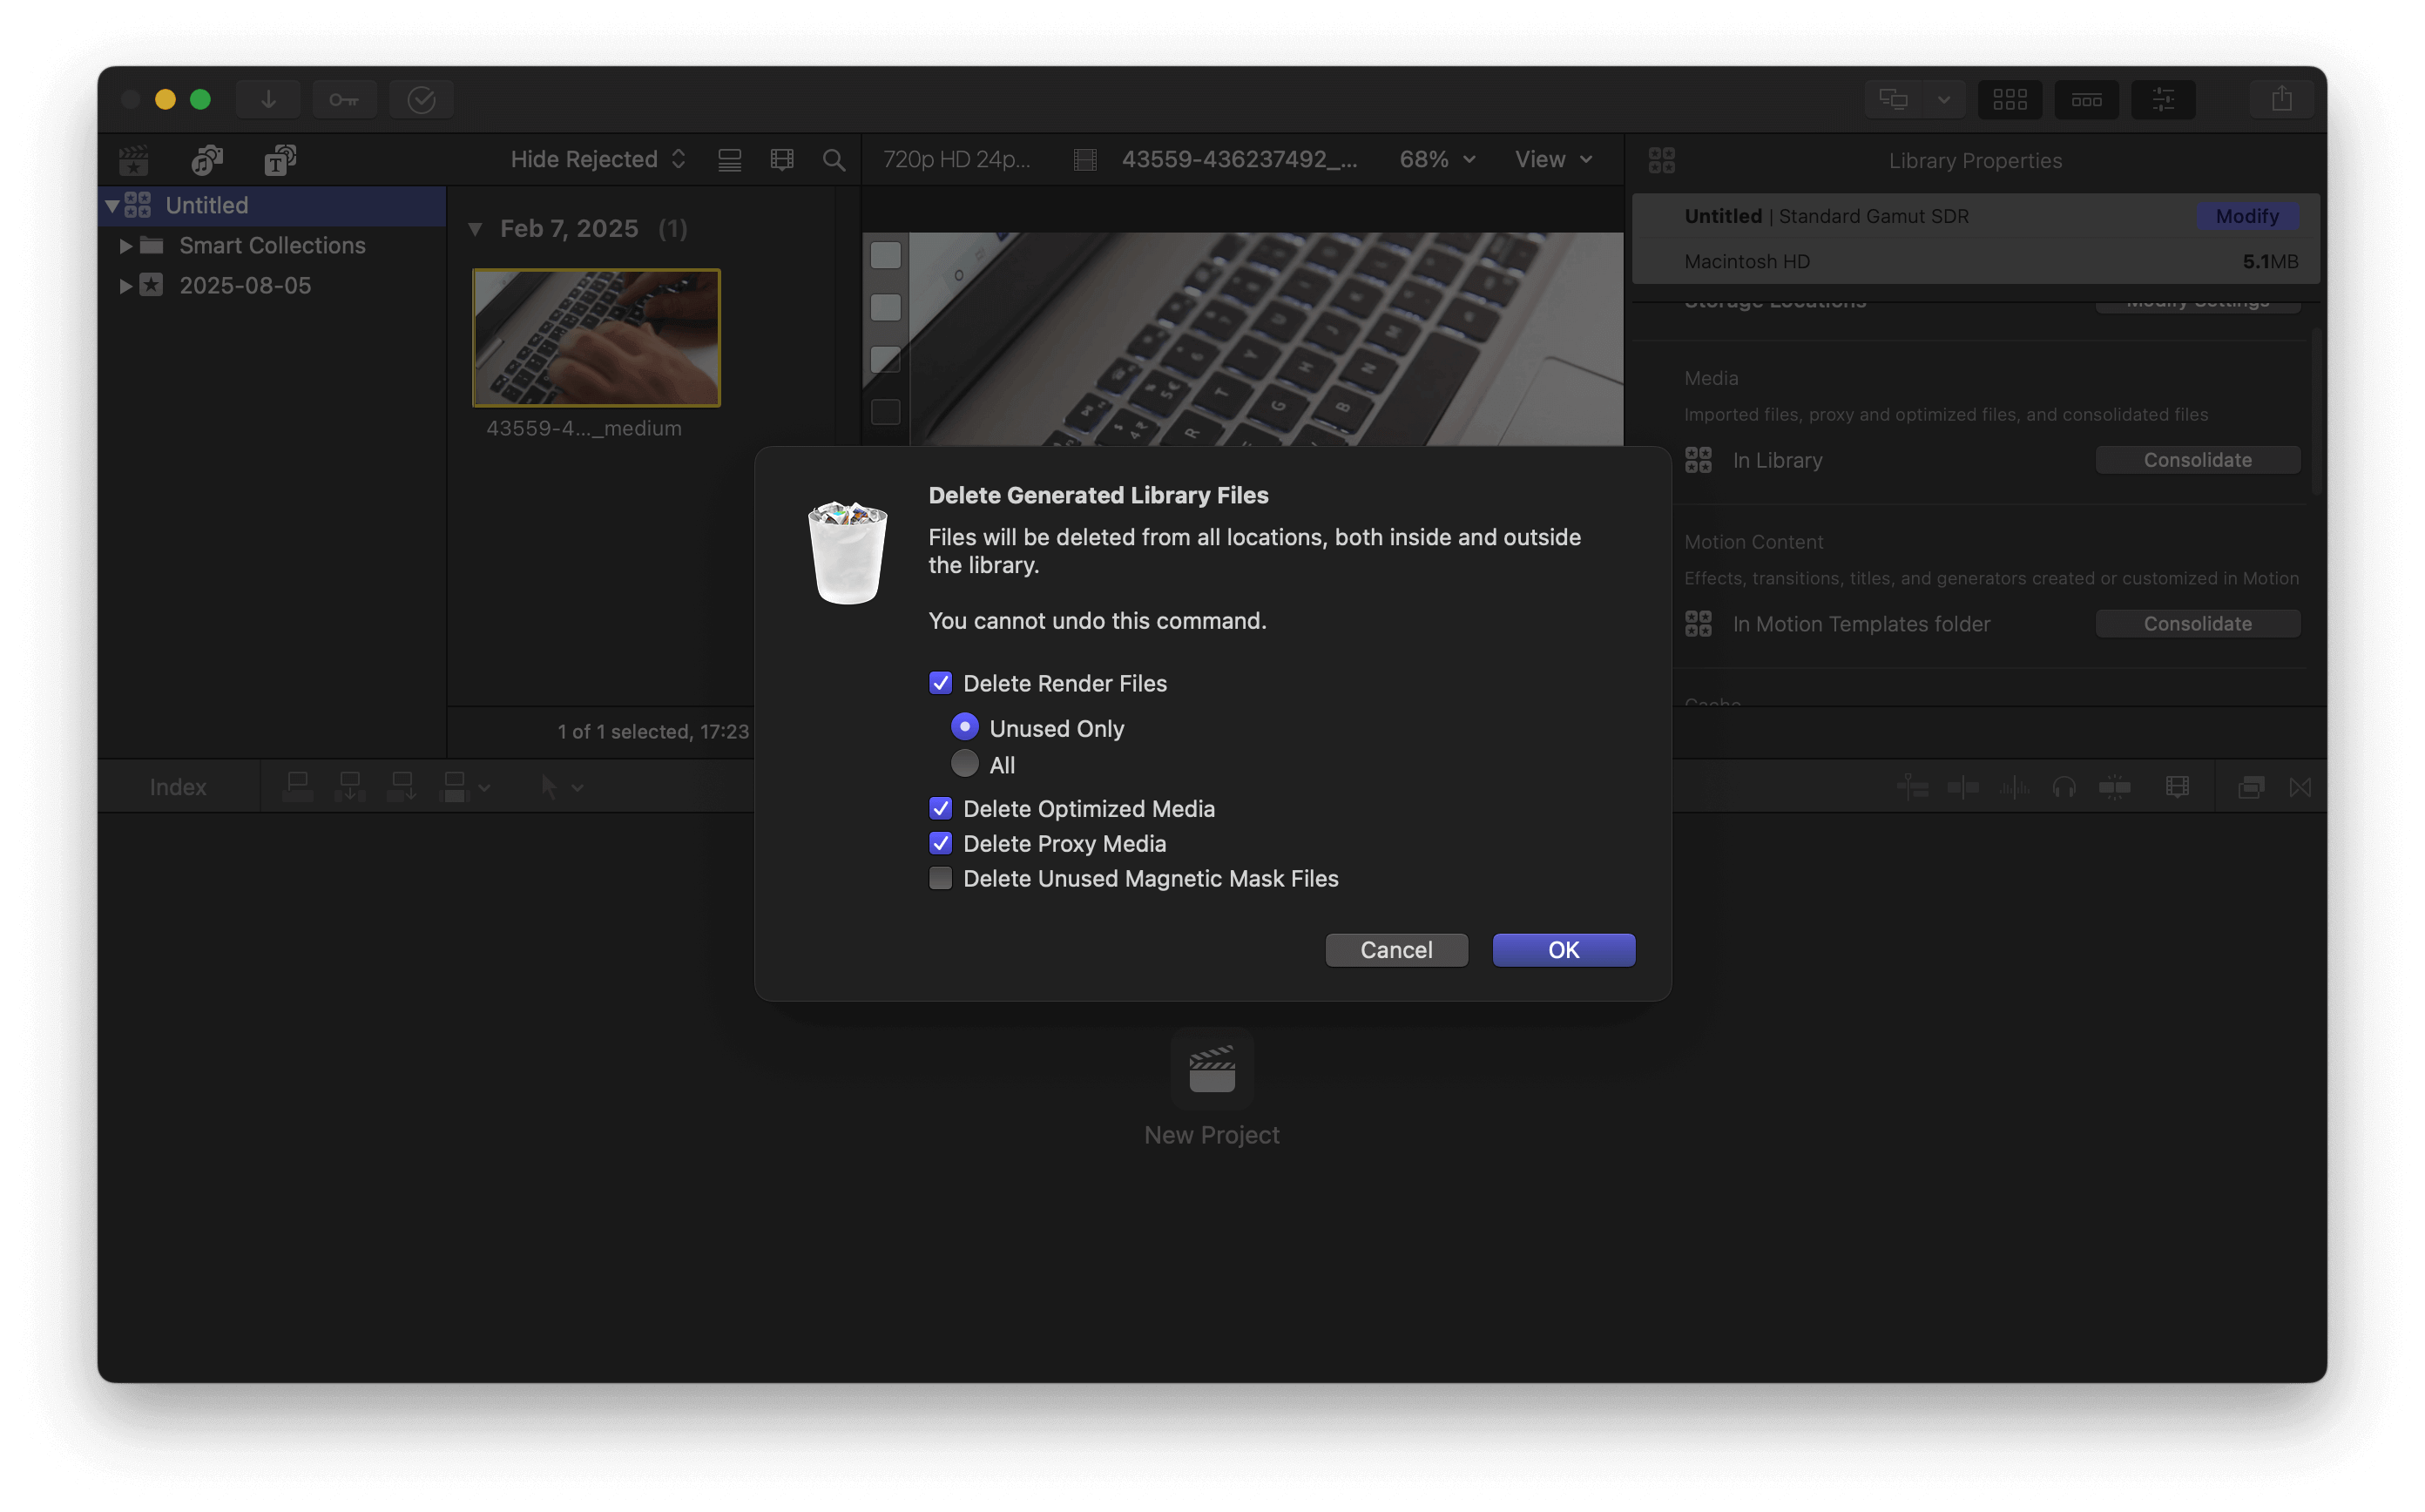
Task: Select 2025-08-05 event in sidebar
Action: point(245,286)
